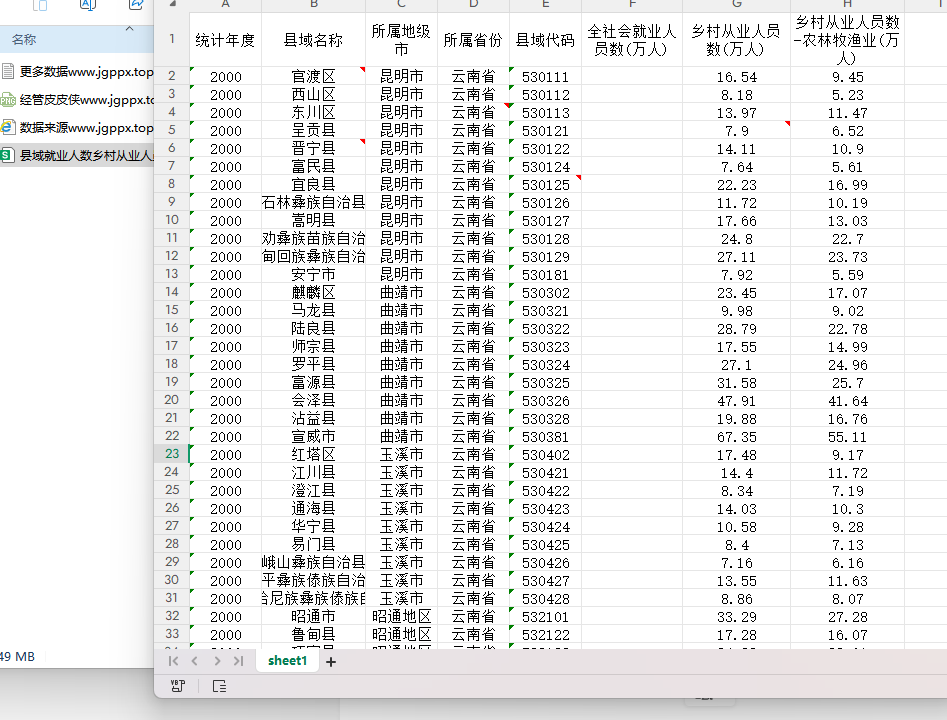Open the VB macro icon in status bar

(x=178, y=686)
